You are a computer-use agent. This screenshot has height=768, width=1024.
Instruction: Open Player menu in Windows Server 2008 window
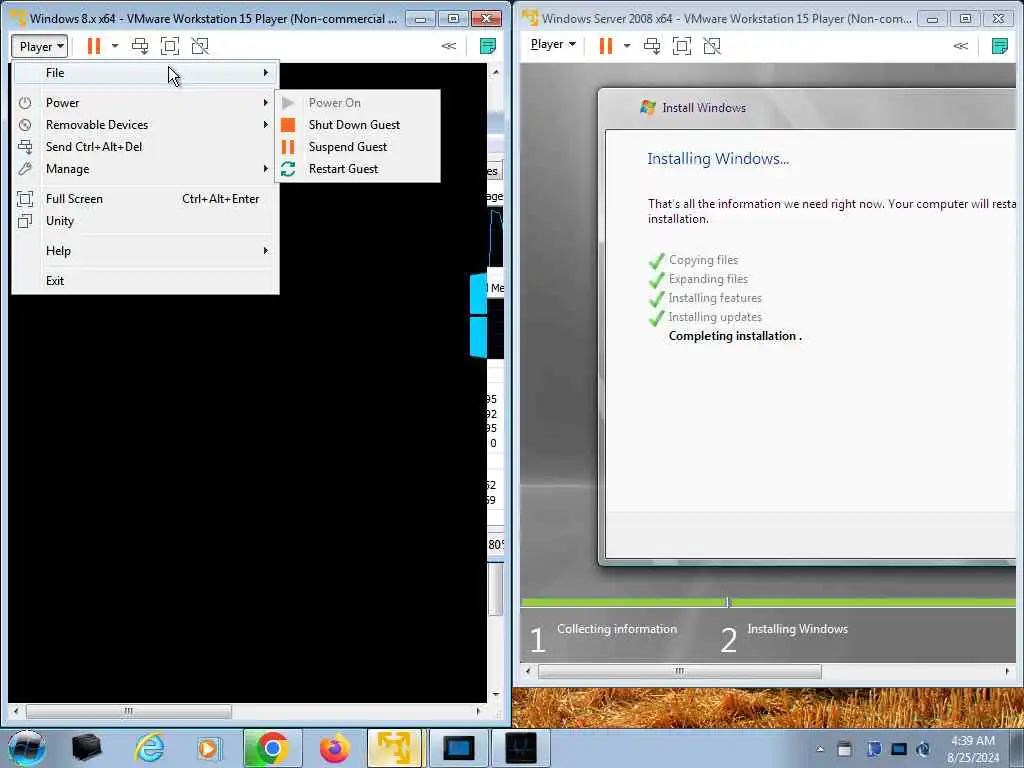[x=553, y=44]
